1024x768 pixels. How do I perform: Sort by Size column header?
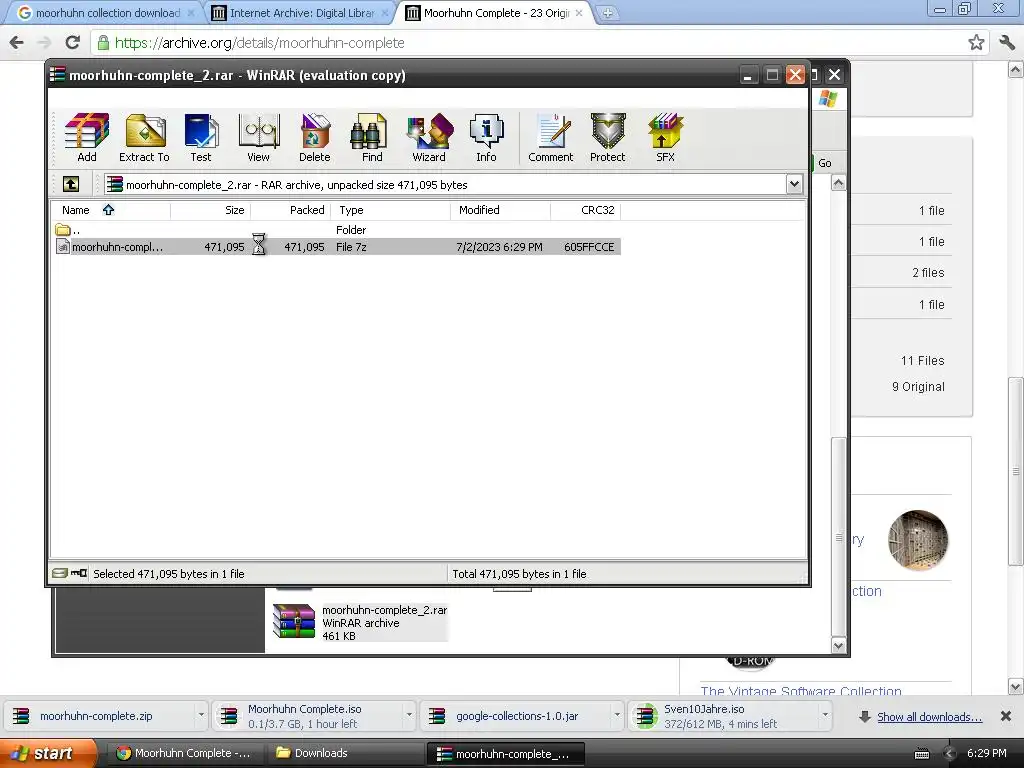click(210, 210)
